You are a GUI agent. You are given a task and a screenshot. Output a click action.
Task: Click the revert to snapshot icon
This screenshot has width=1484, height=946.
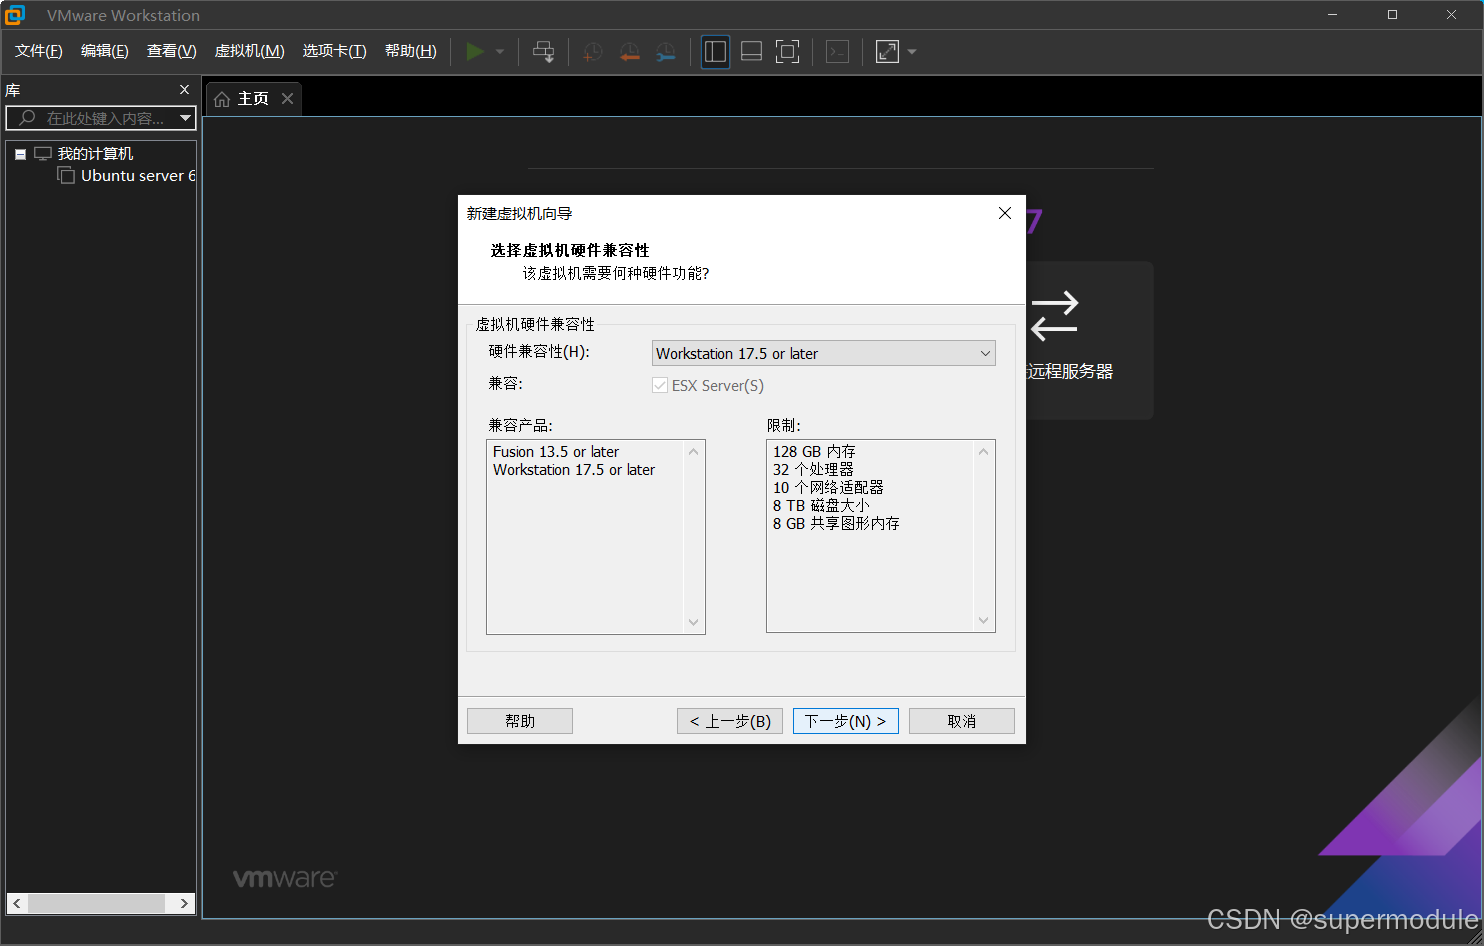point(629,52)
